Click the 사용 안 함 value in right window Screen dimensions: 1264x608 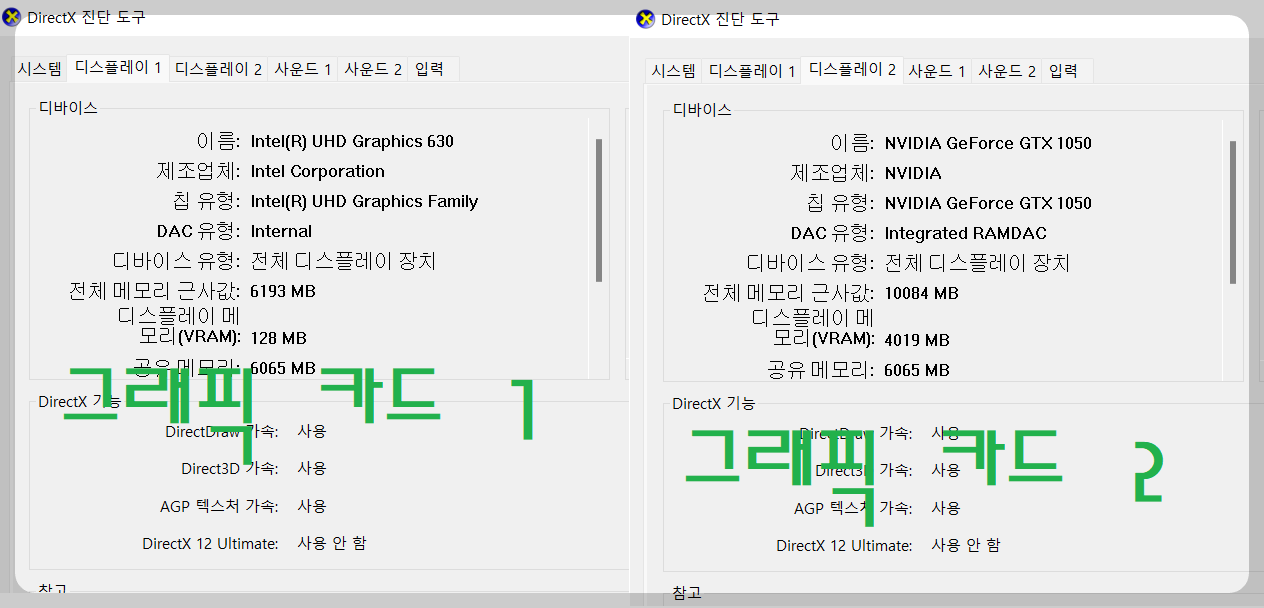[965, 545]
